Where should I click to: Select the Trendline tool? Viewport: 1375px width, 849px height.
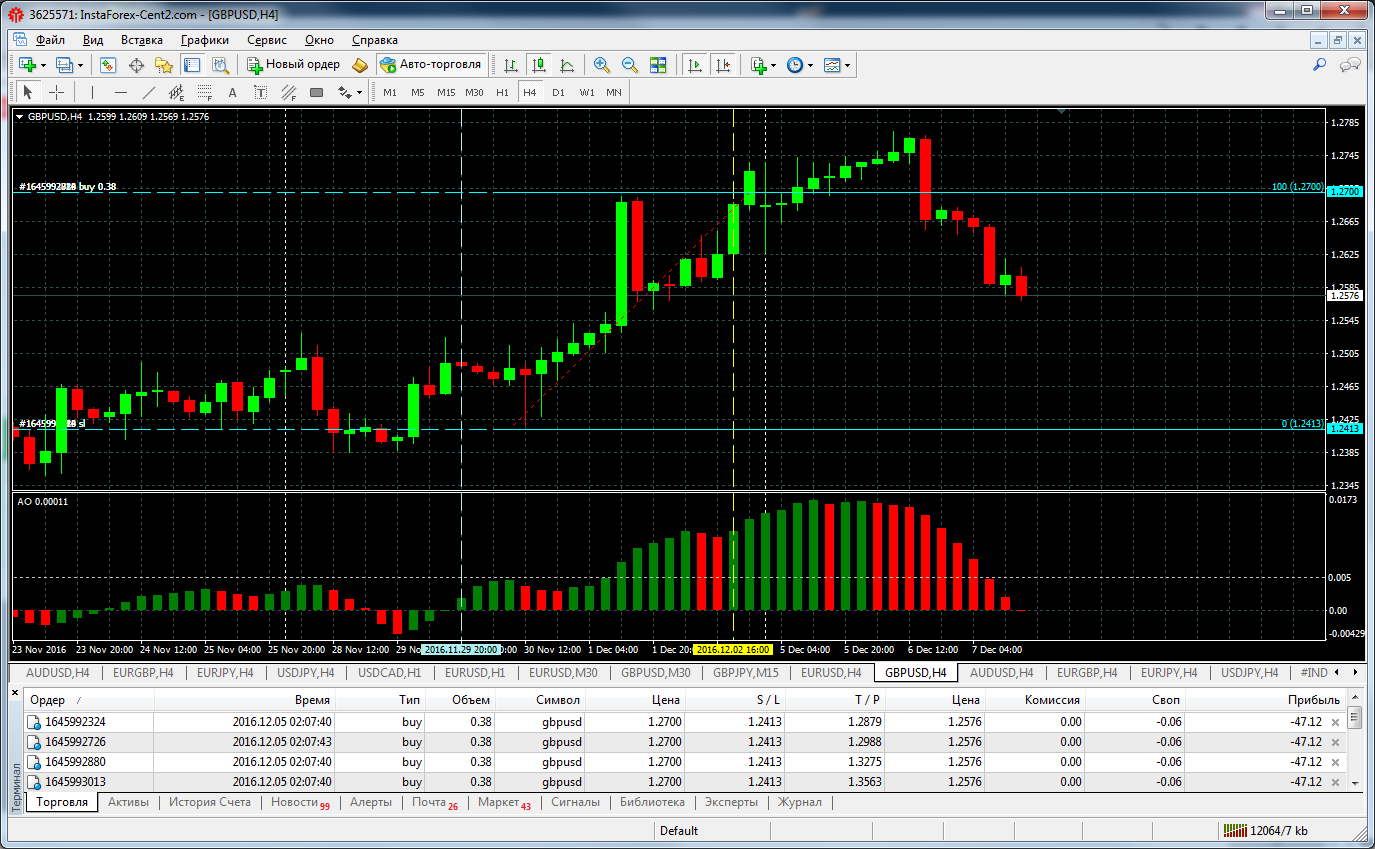149,92
